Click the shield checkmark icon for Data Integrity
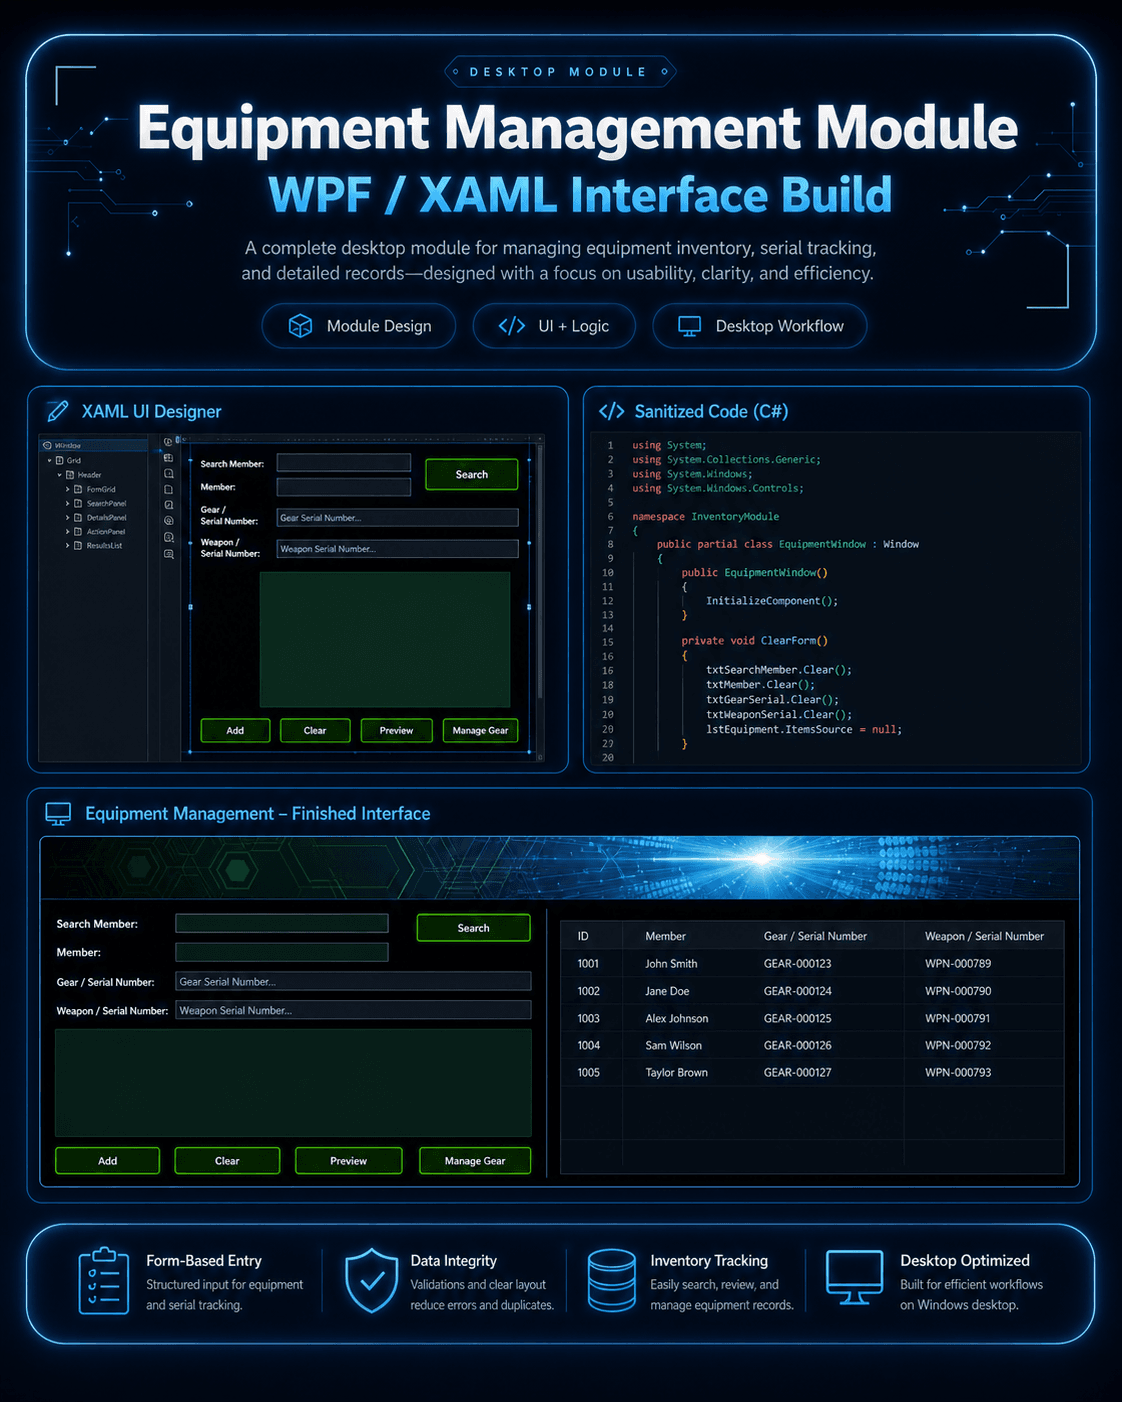This screenshot has height=1402, width=1122. (x=371, y=1280)
